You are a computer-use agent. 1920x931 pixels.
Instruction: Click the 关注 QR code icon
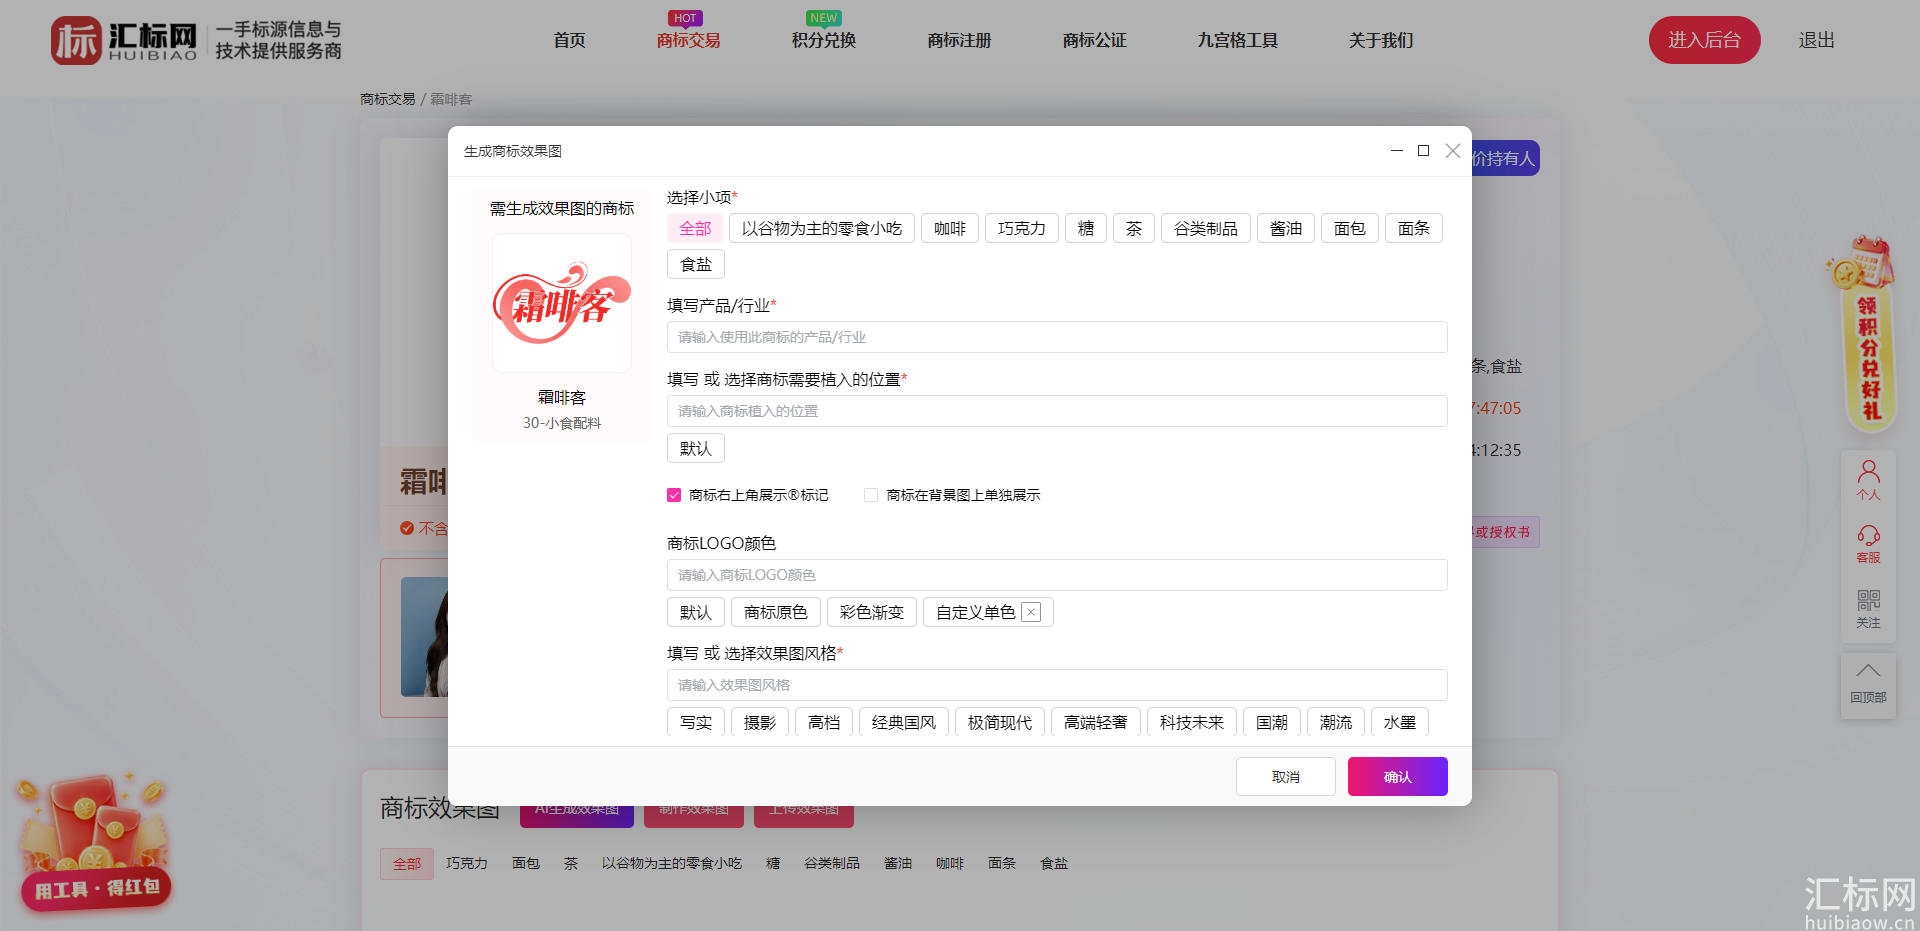tap(1868, 608)
